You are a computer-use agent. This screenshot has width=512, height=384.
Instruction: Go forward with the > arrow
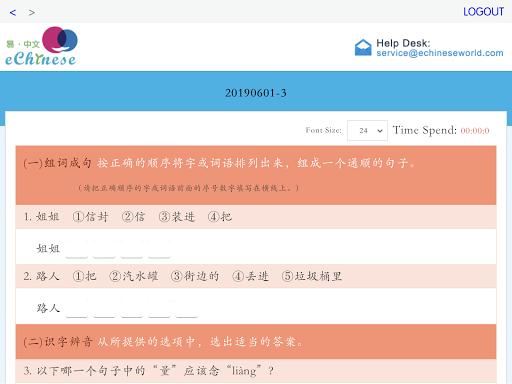click(32, 13)
